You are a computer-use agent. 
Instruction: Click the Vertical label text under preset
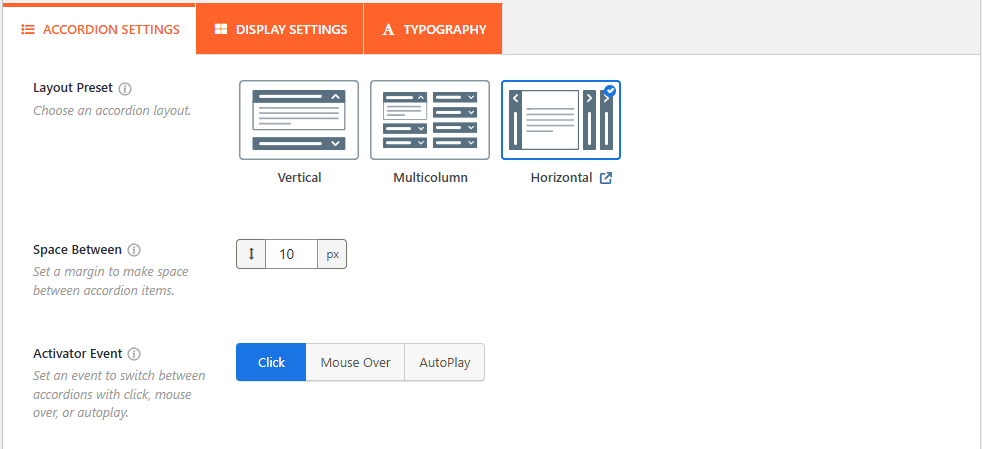[299, 178]
